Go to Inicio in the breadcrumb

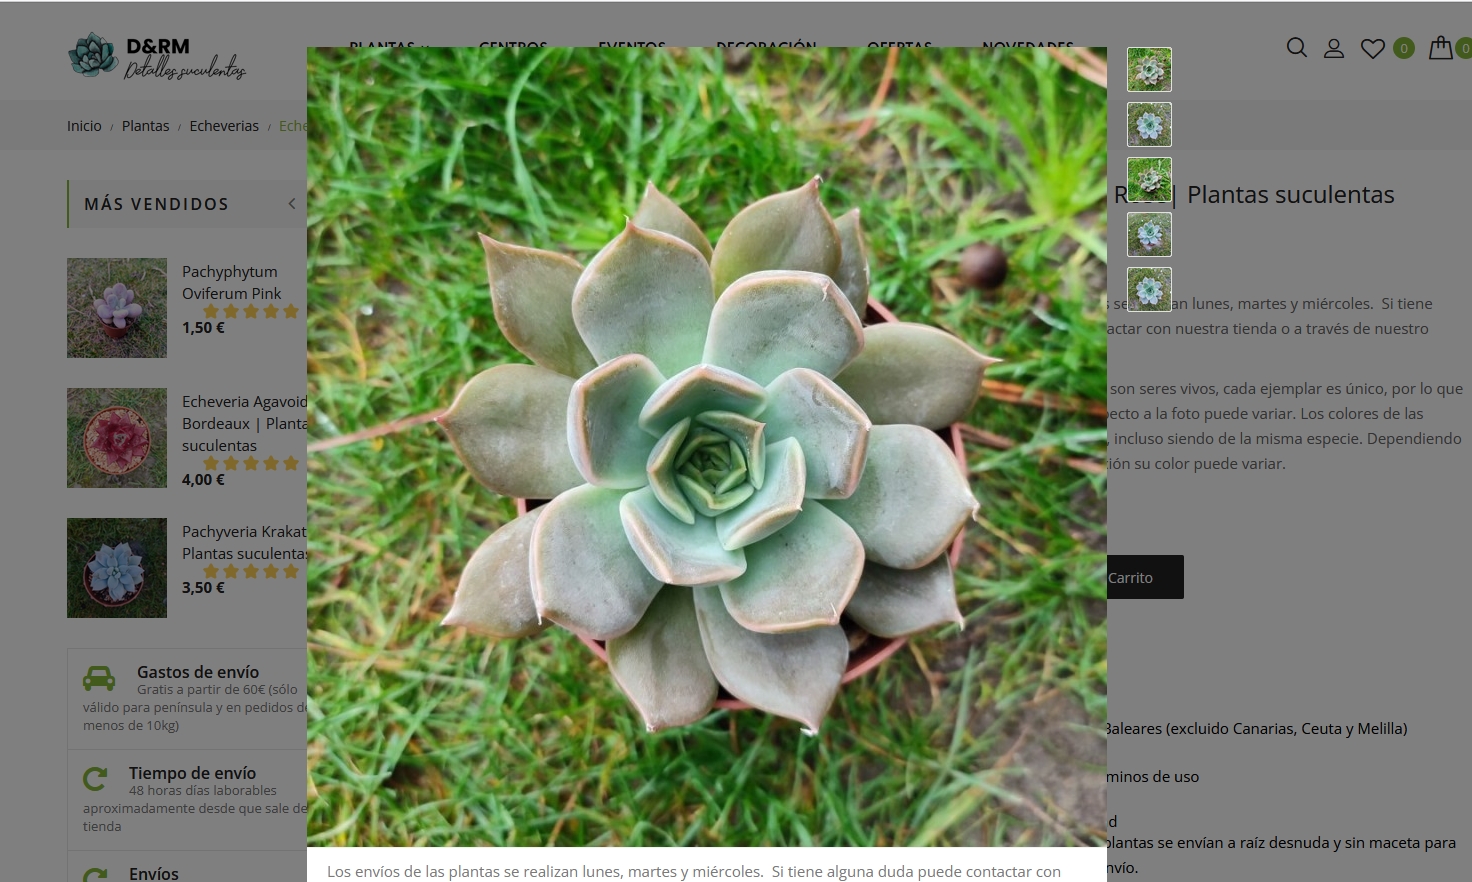click(84, 126)
